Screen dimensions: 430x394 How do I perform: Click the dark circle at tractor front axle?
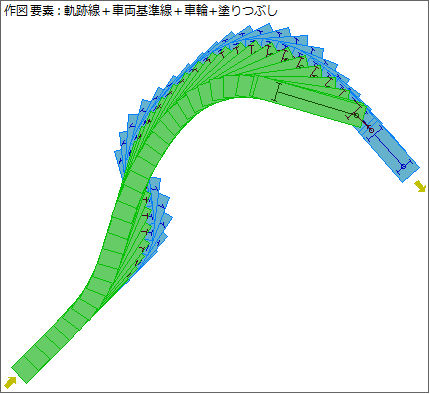(355, 116)
